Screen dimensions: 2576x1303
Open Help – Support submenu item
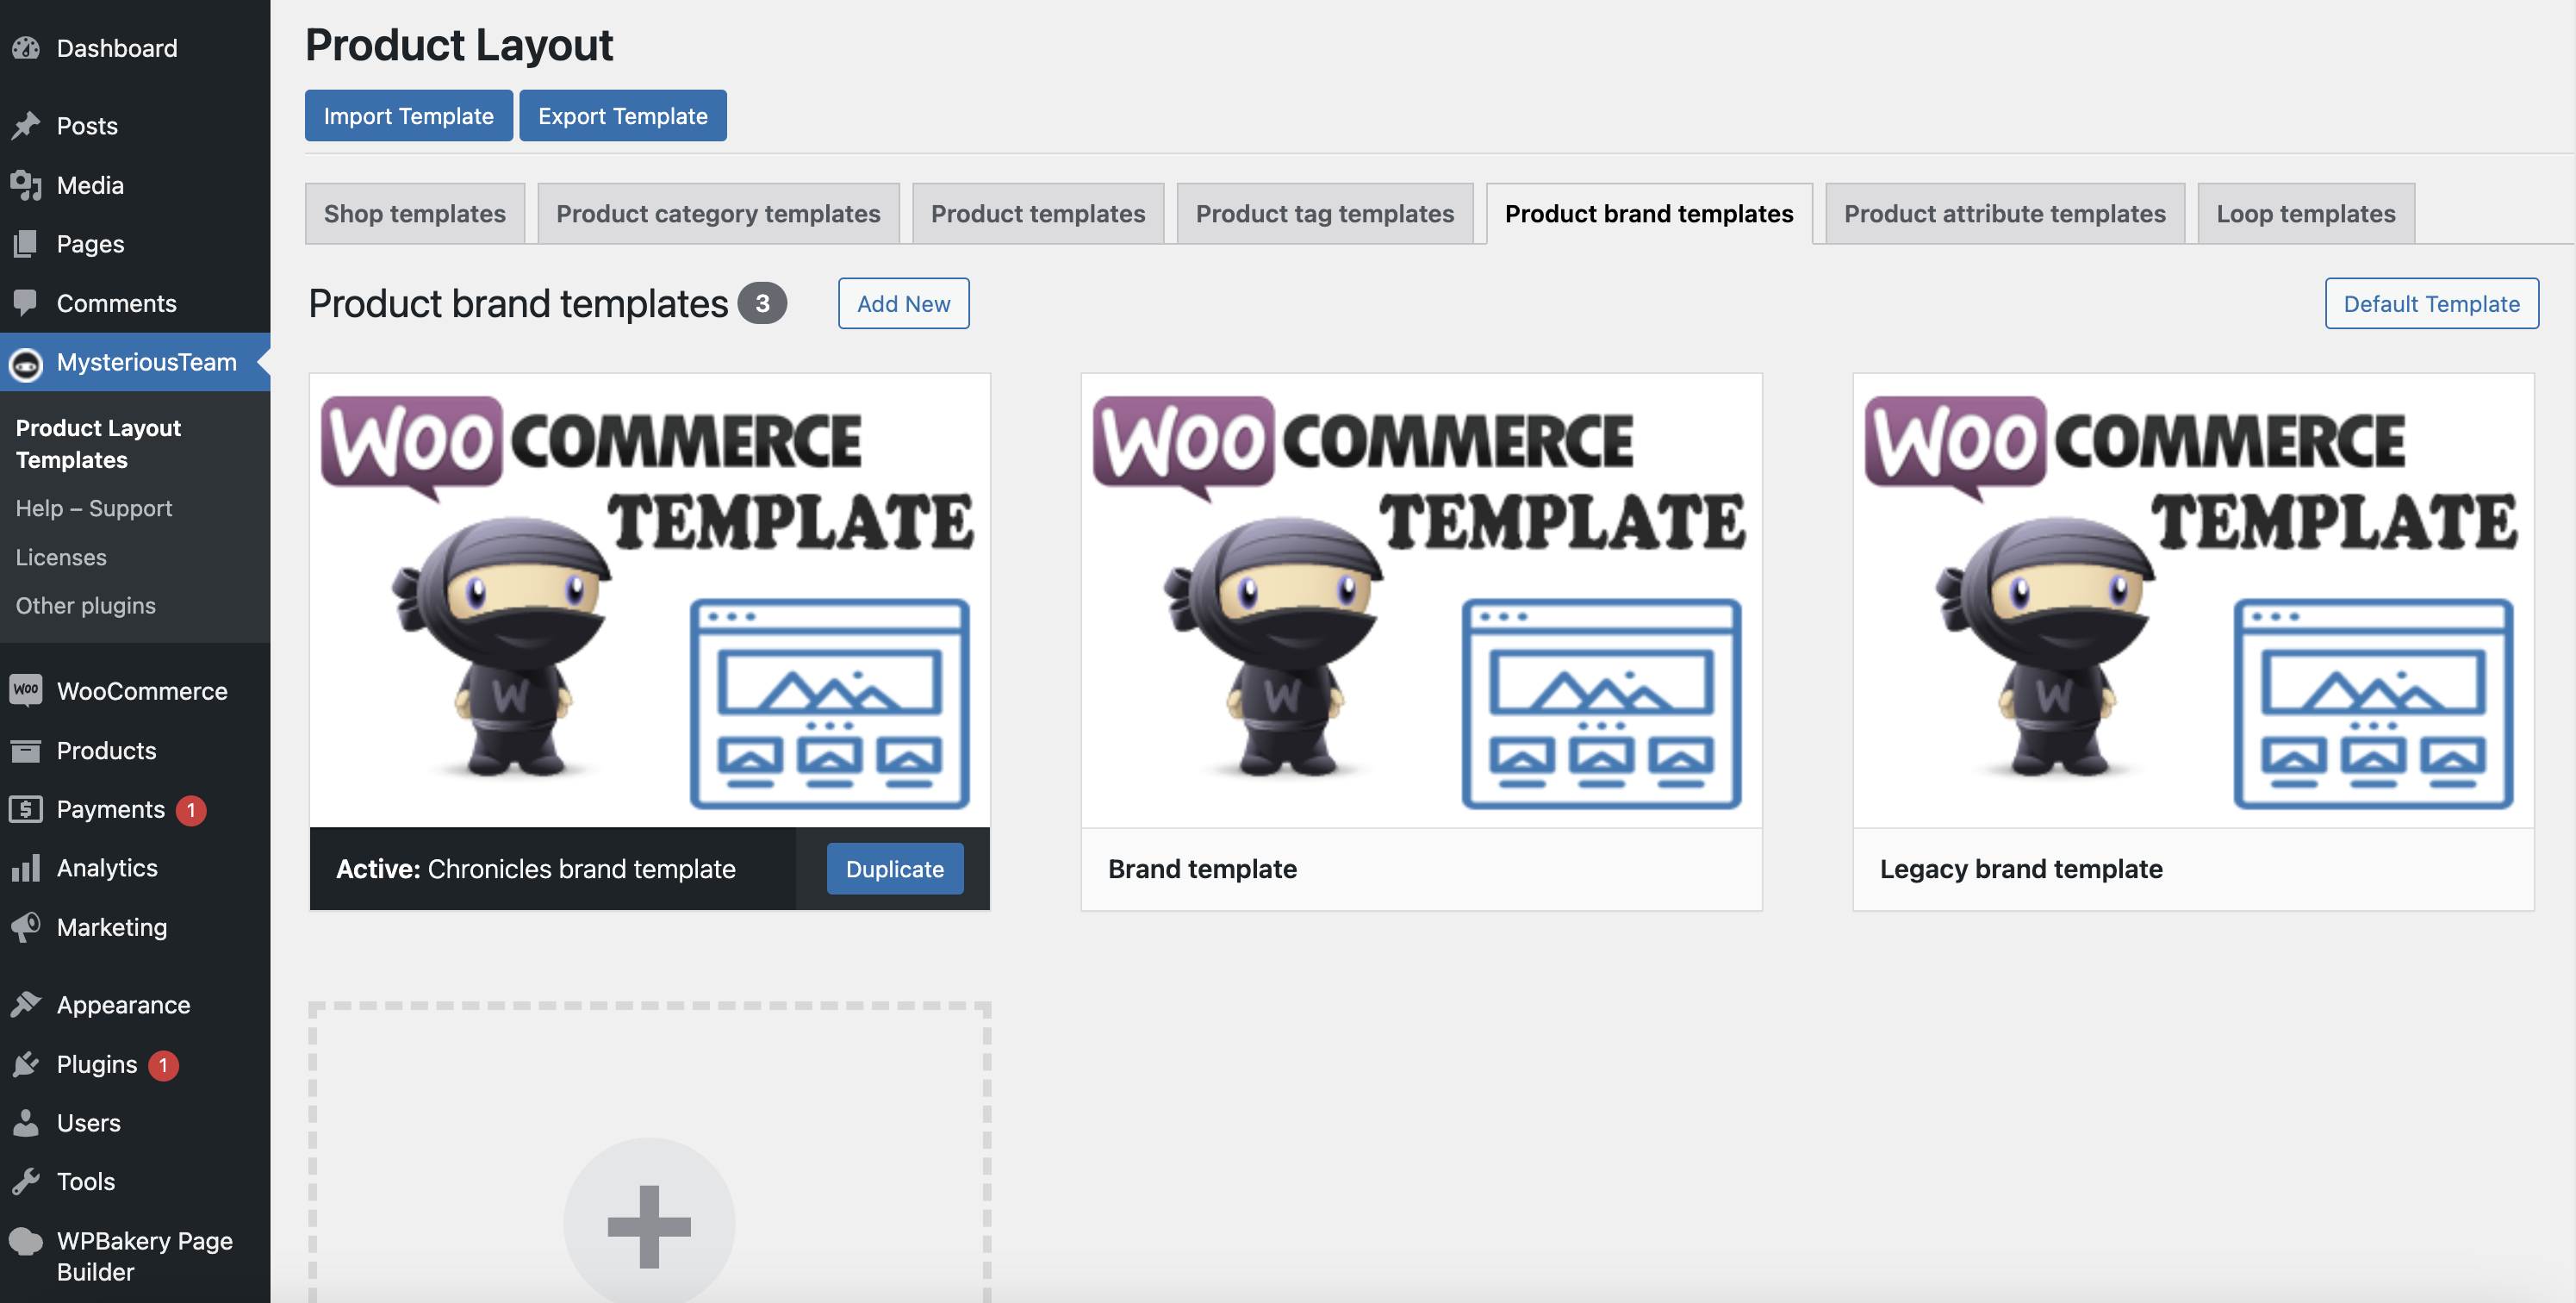(x=94, y=508)
